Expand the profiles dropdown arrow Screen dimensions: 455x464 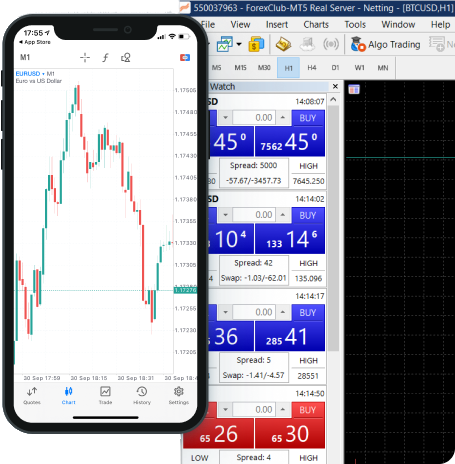click(239, 44)
